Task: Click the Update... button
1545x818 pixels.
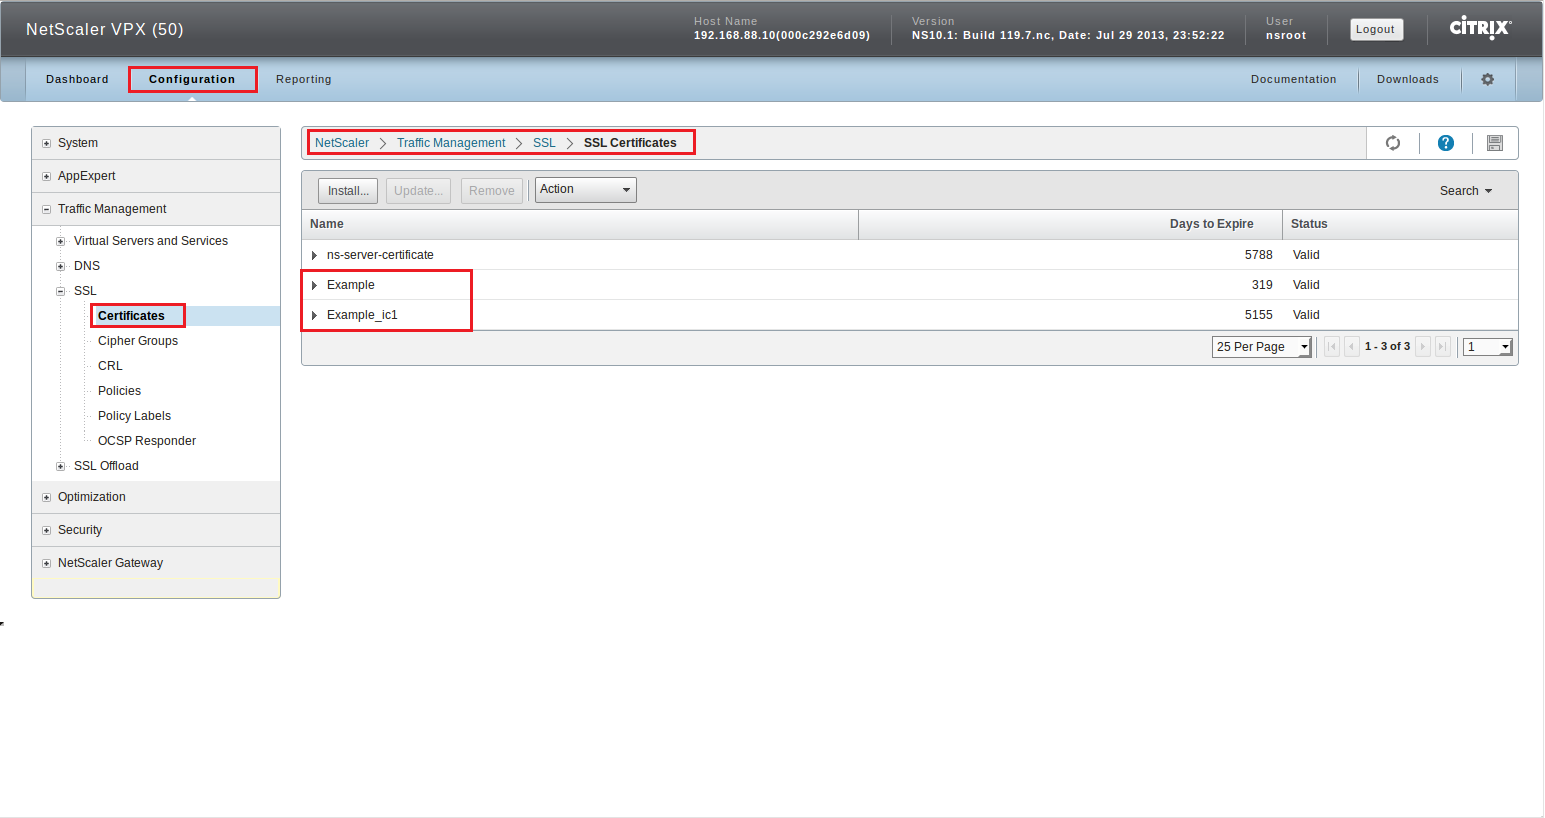Action: [x=418, y=191]
